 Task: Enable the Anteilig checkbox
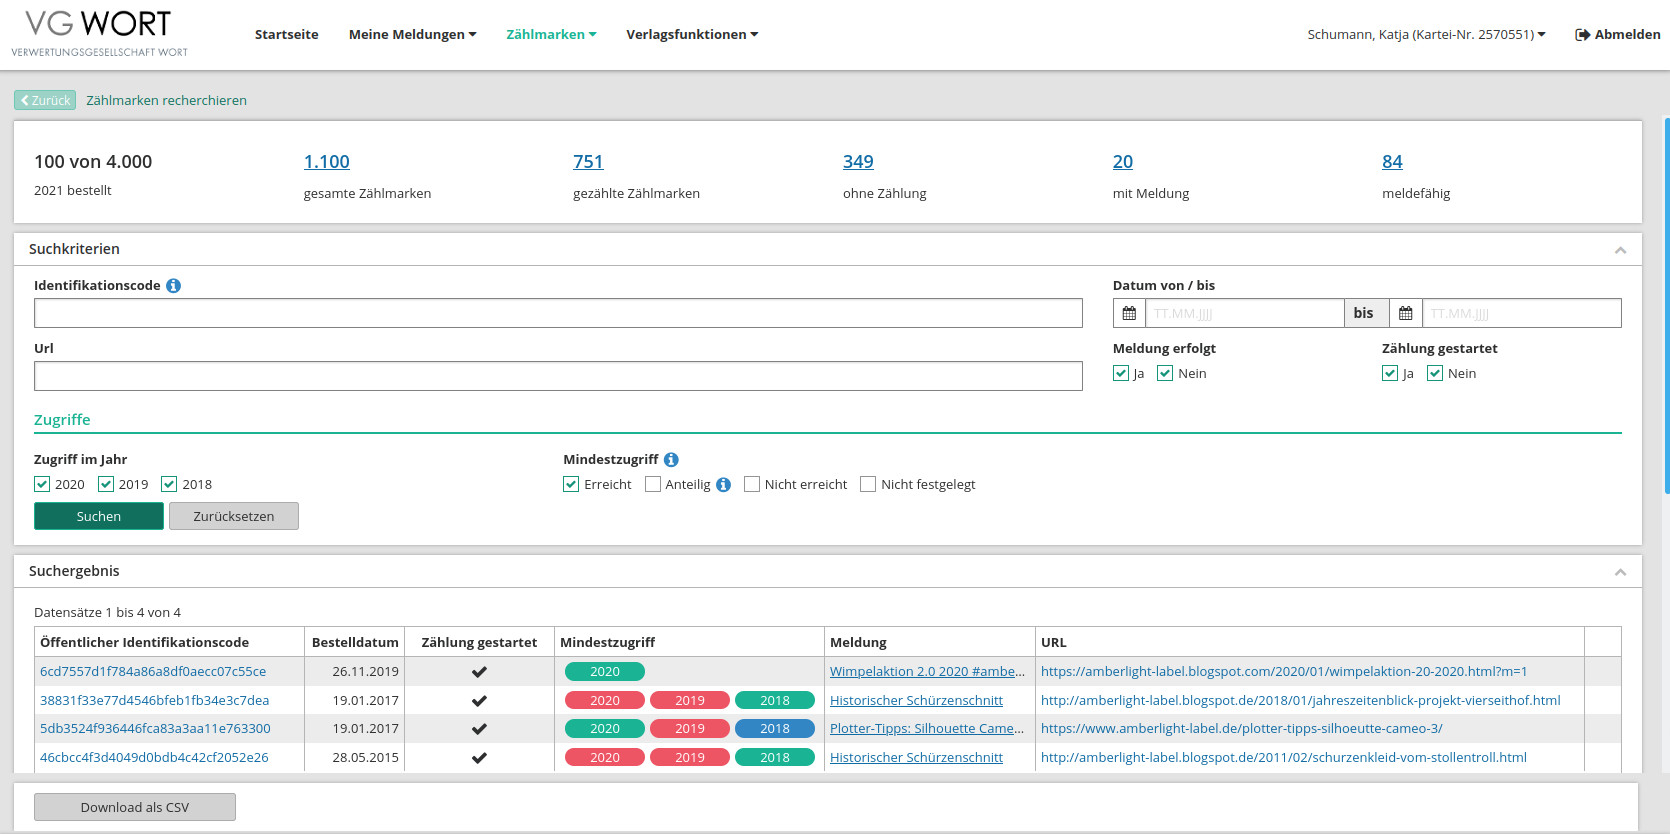coord(653,484)
